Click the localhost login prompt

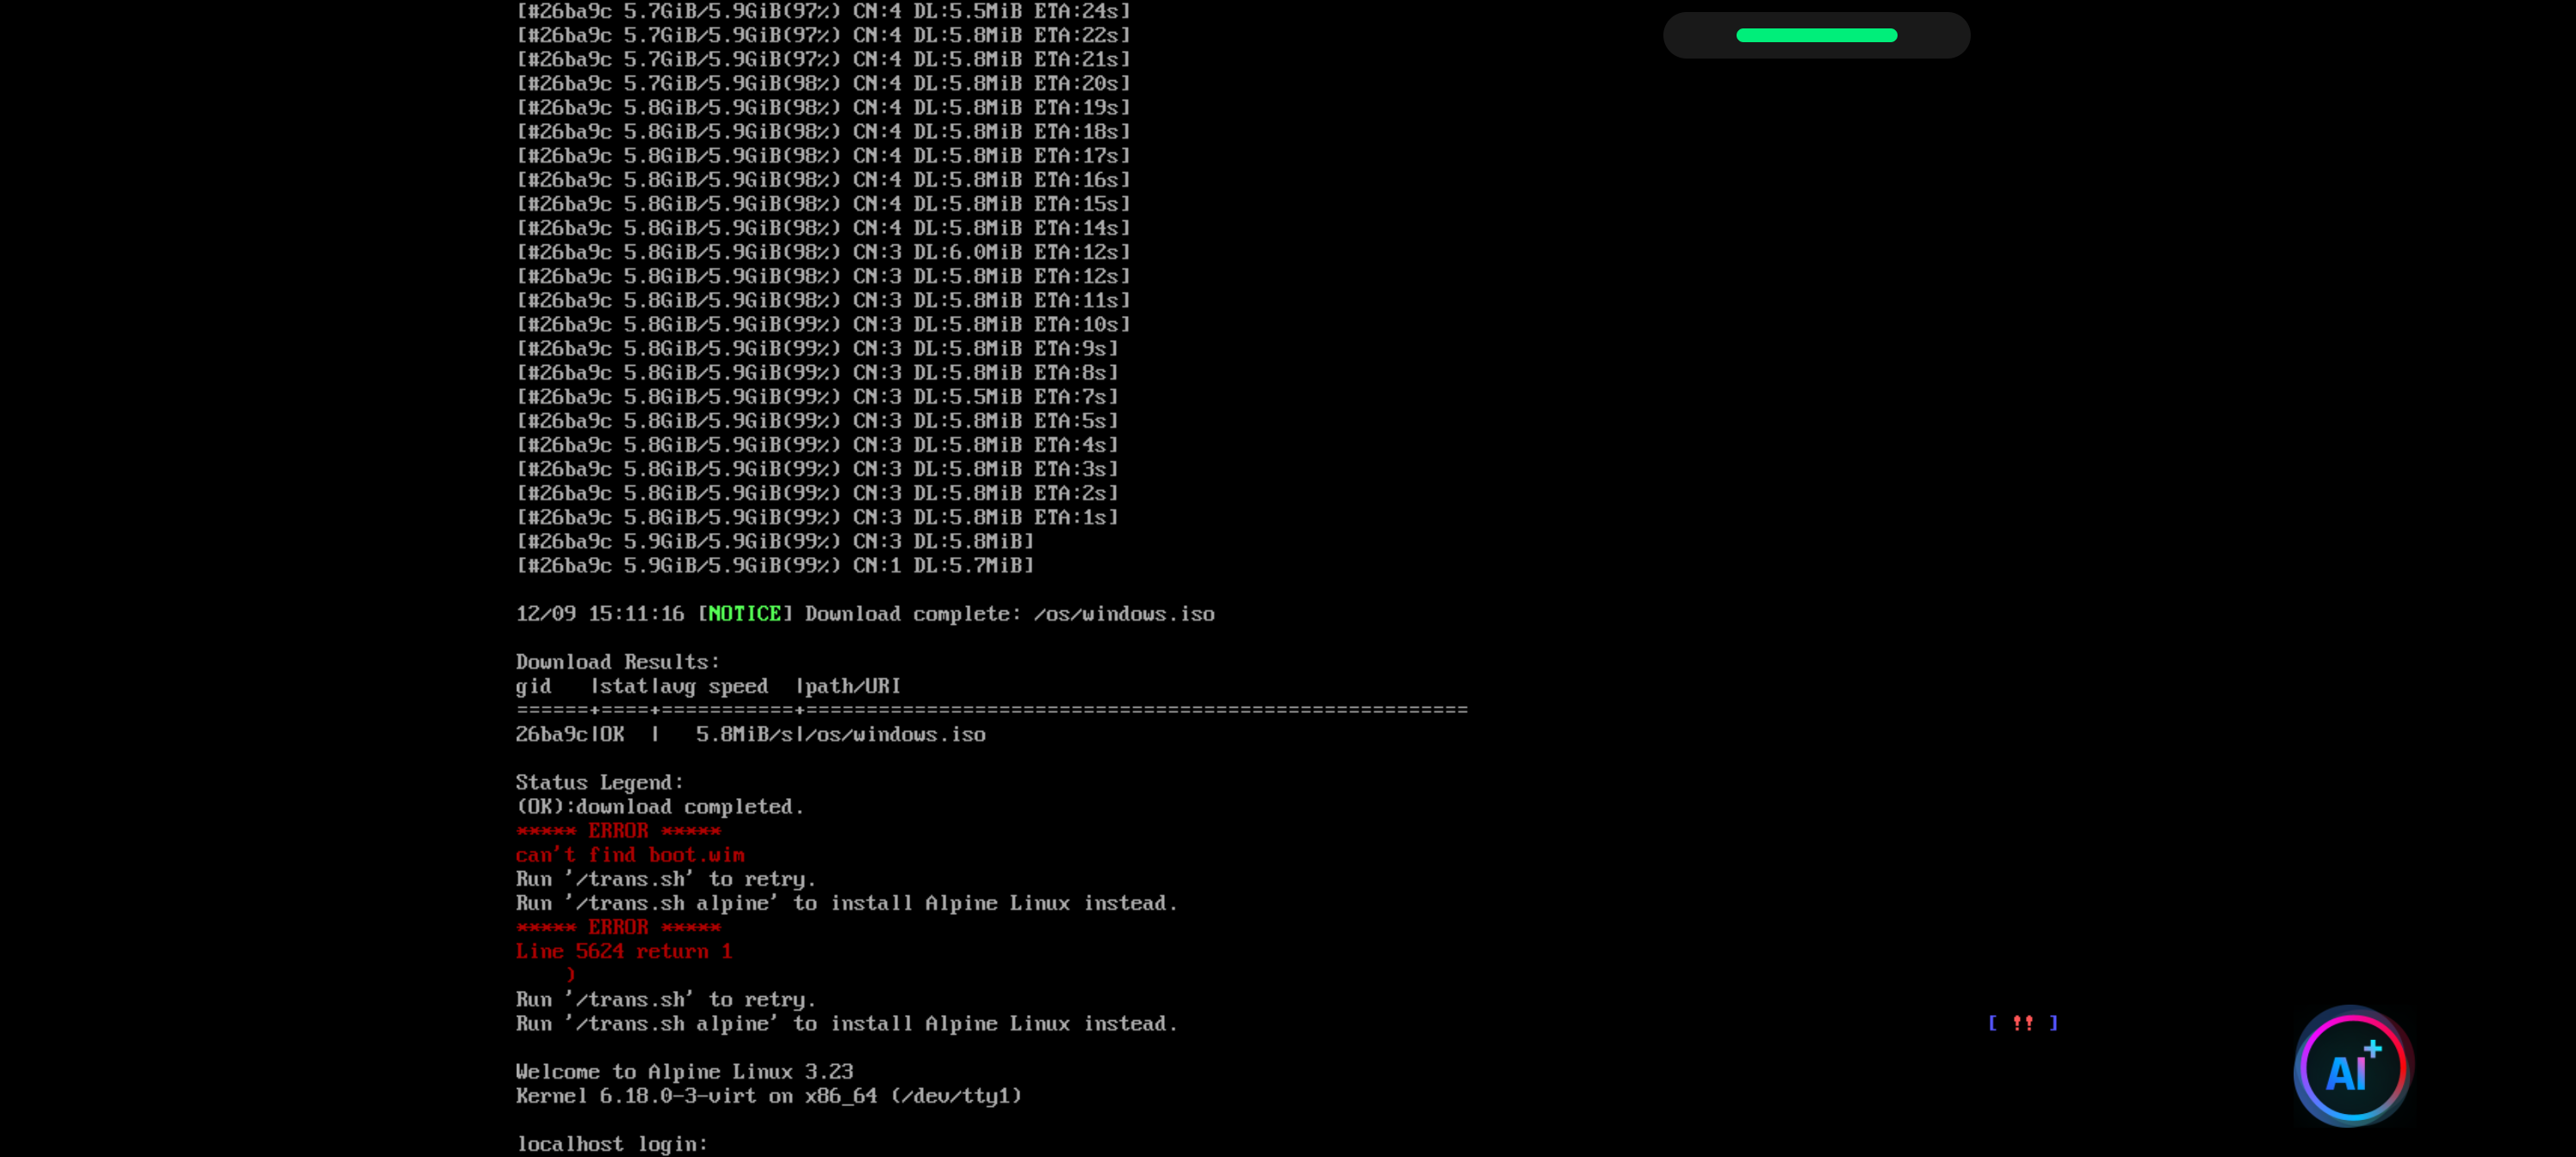(612, 1144)
